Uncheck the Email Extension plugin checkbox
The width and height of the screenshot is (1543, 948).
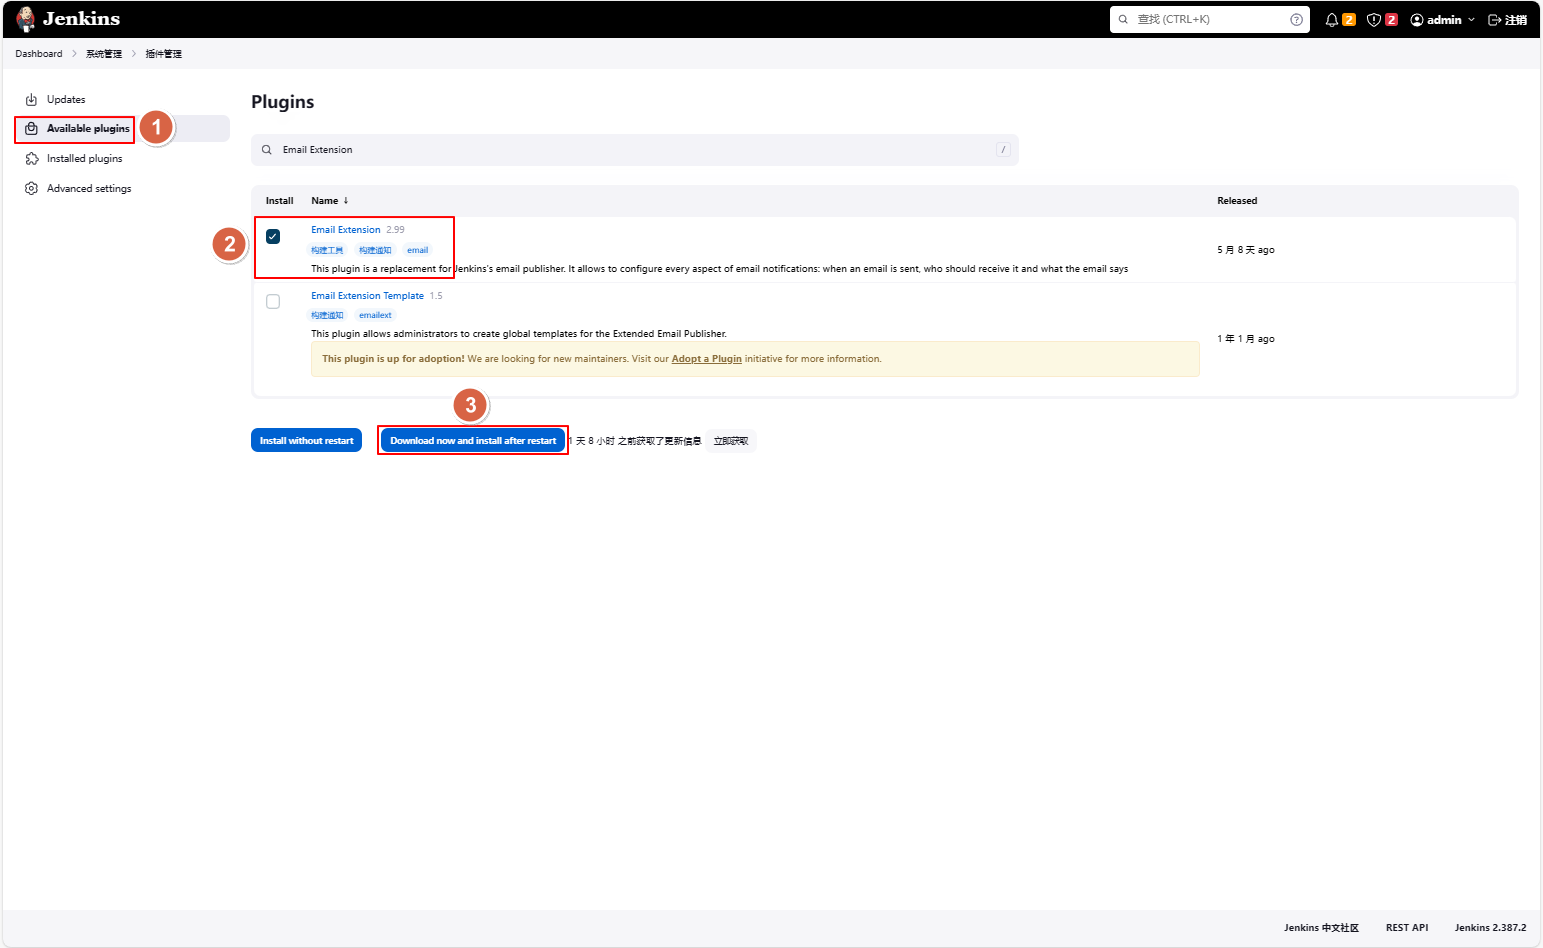[x=273, y=237]
